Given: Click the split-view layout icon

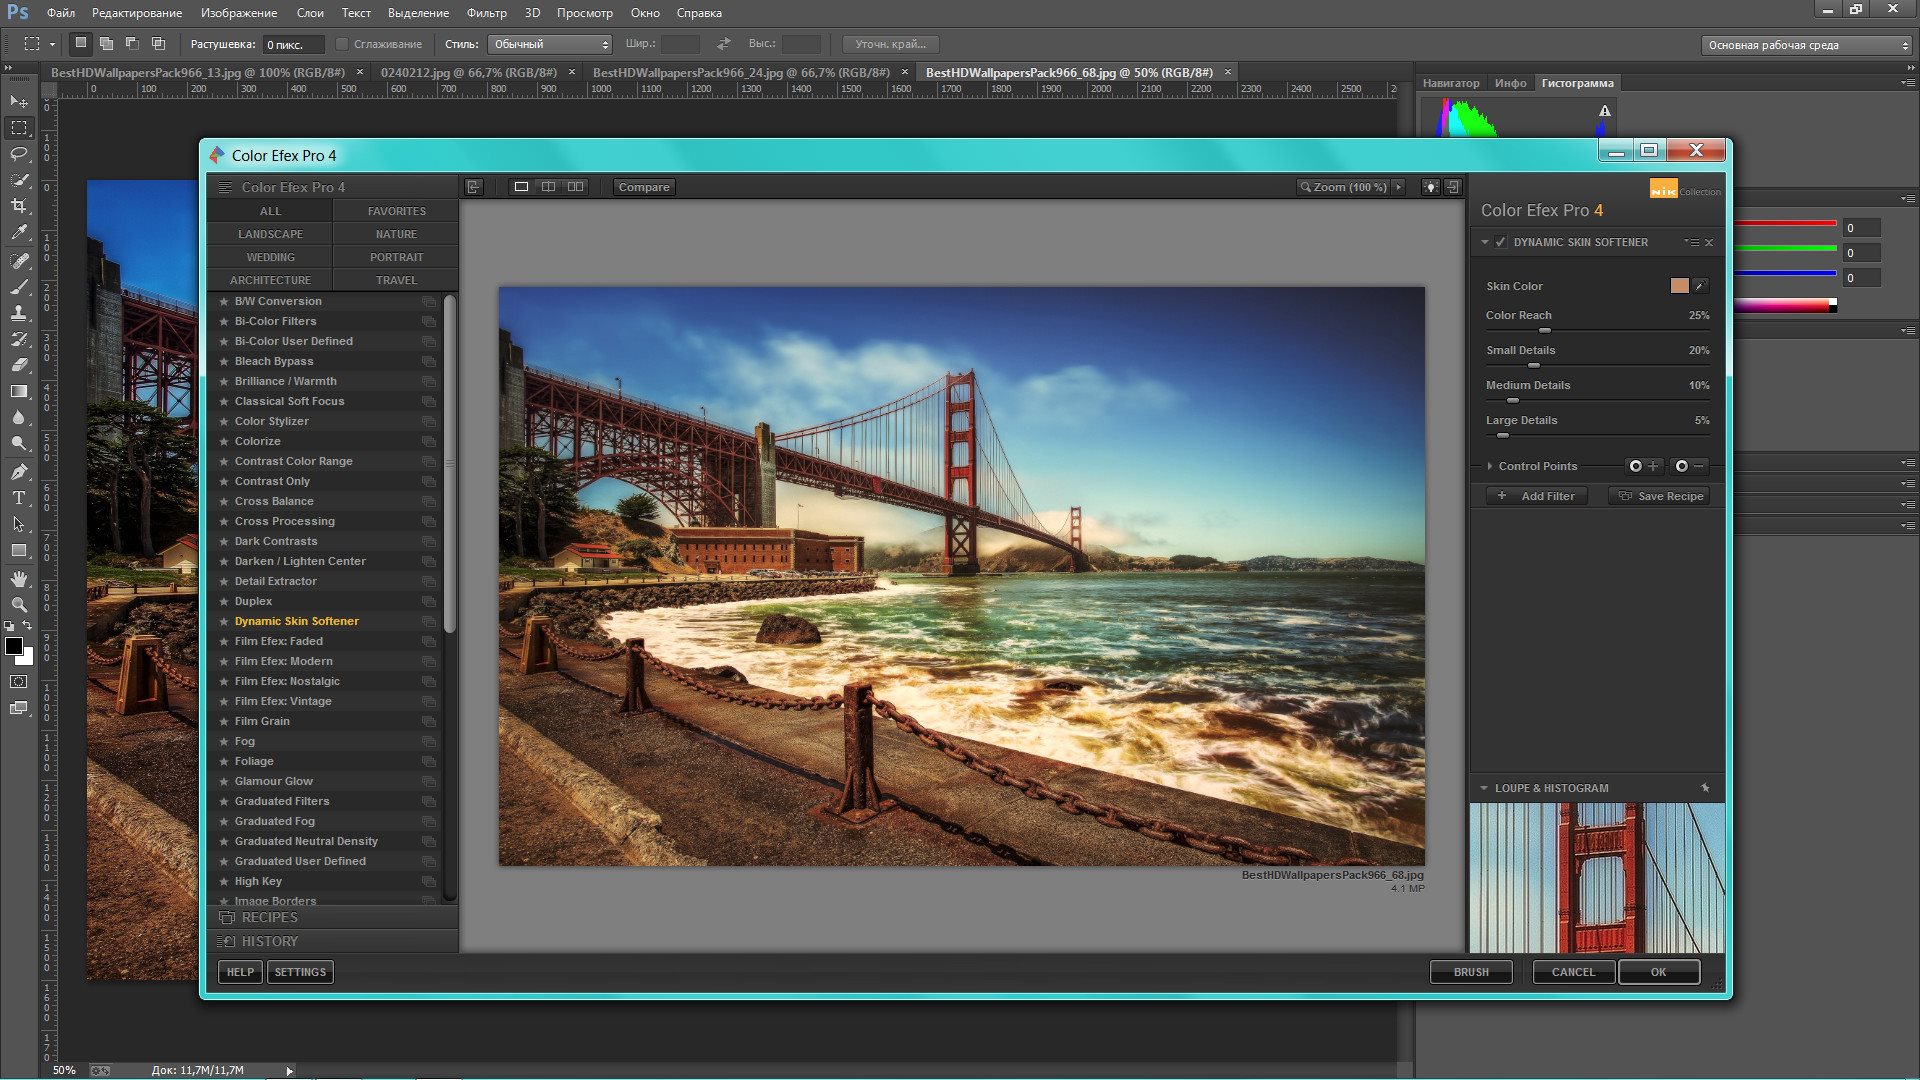Looking at the screenshot, I should 550,186.
